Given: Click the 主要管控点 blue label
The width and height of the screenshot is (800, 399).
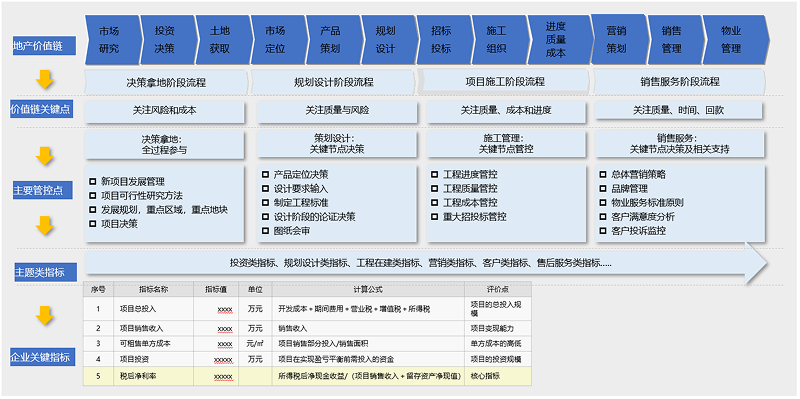Looking at the screenshot, I should pyautogui.click(x=42, y=191).
